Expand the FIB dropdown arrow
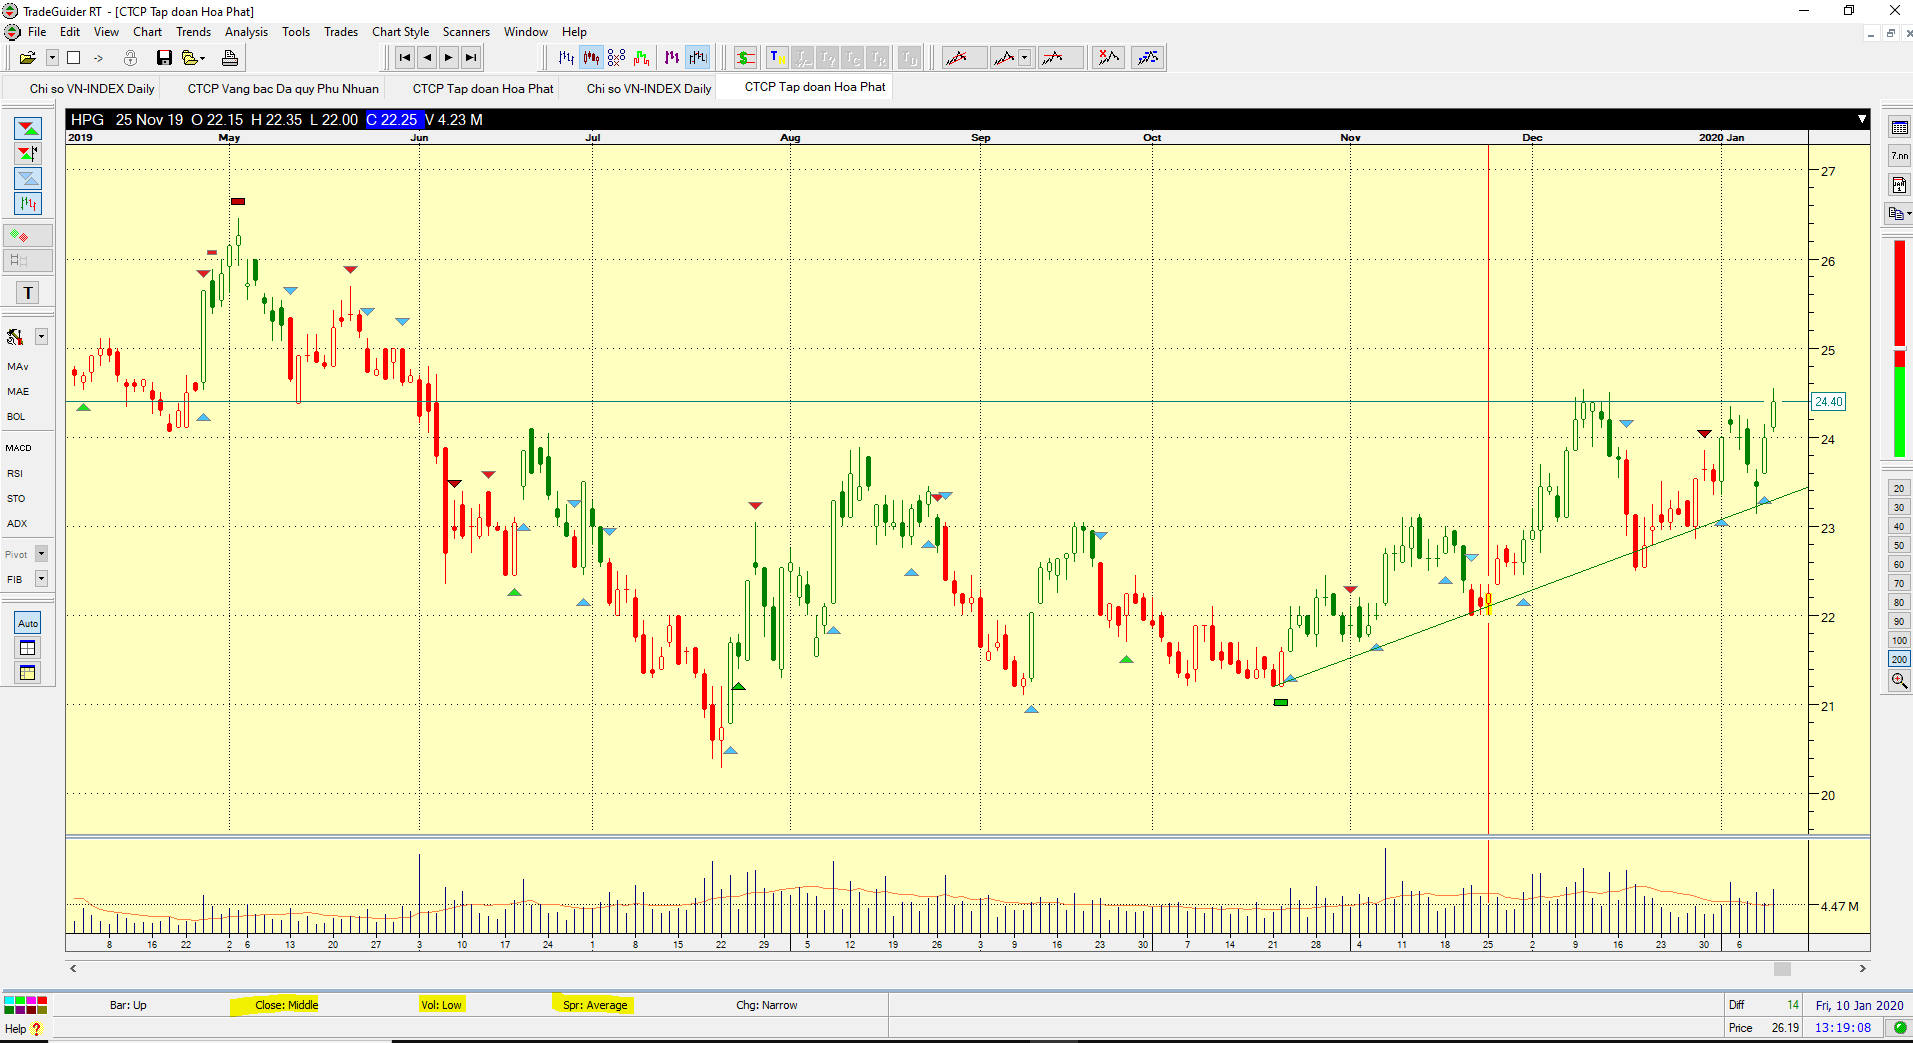Screen dimensions: 1913x1043 click(x=41, y=579)
